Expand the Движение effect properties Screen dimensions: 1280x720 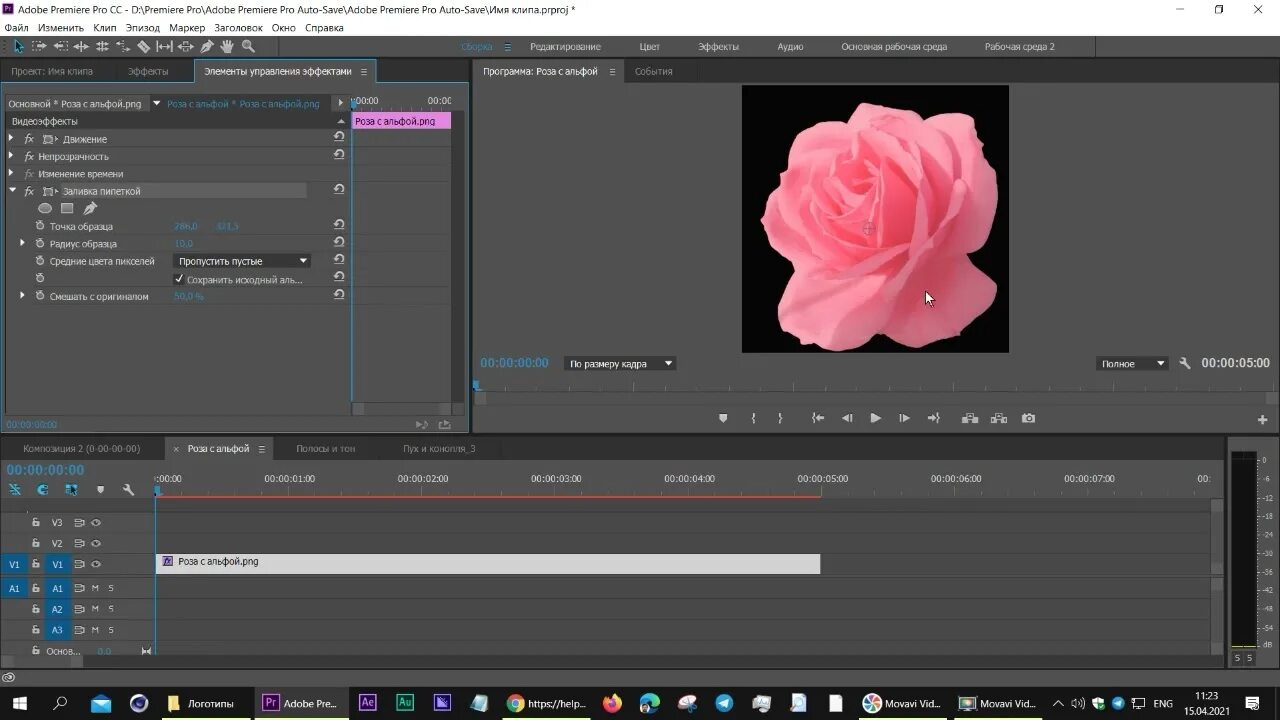pyautogui.click(x=11, y=139)
